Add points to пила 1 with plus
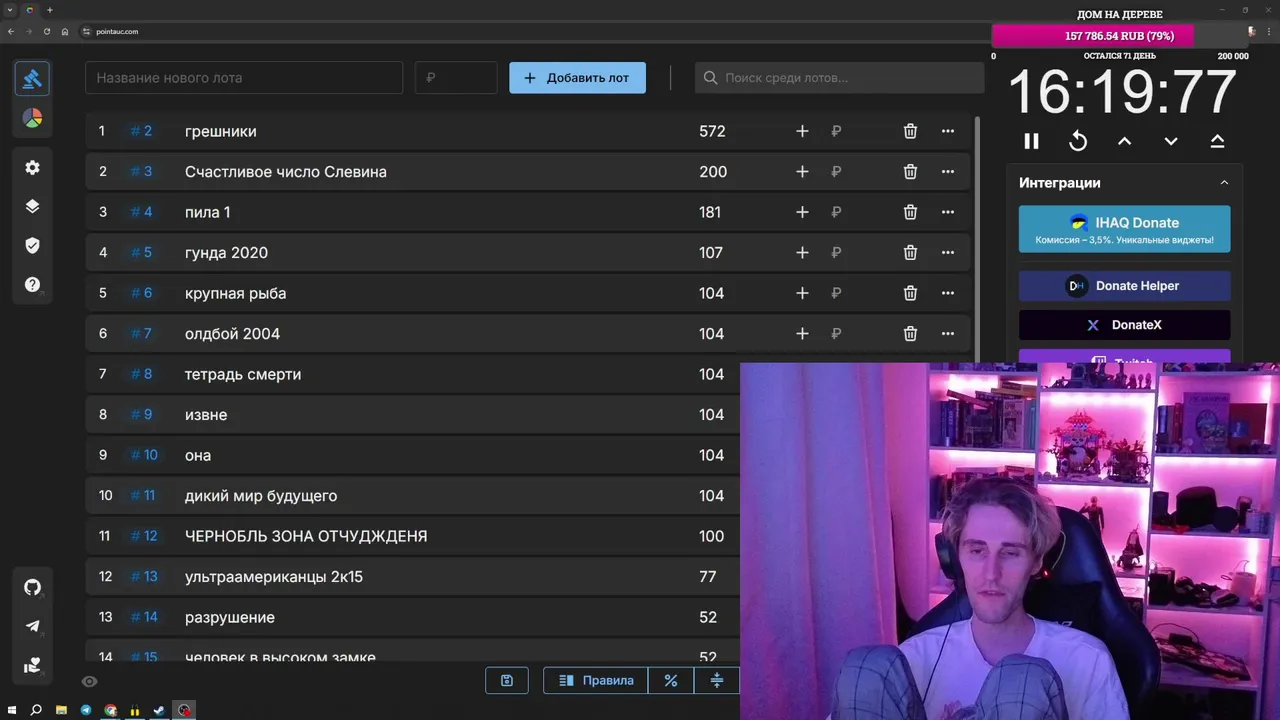The height and width of the screenshot is (720, 1280). (802, 212)
